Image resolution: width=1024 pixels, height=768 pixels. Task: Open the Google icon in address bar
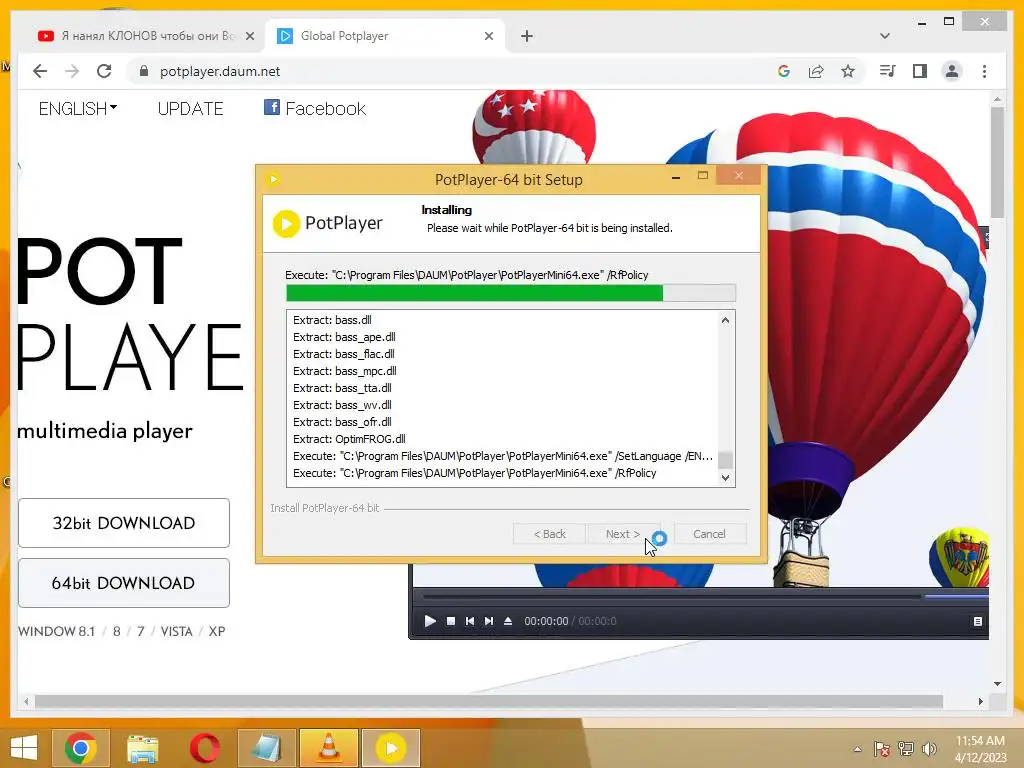(x=784, y=71)
